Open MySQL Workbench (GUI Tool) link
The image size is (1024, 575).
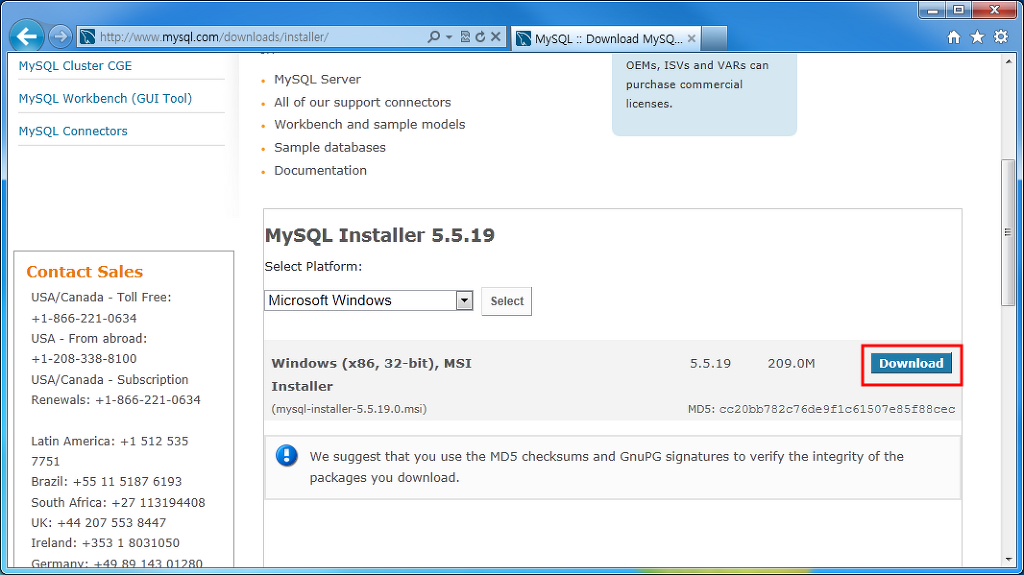tap(105, 98)
